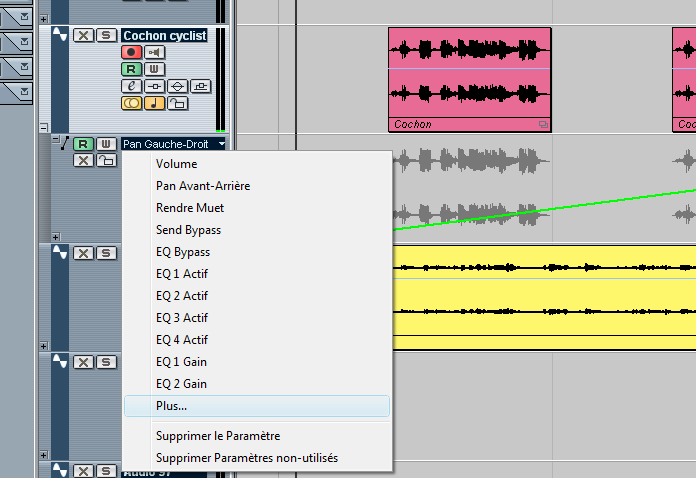The height and width of the screenshot is (478, 696).
Task: Toggle stereo/mono rings icon on Cochon cyclist
Action: click(131, 102)
